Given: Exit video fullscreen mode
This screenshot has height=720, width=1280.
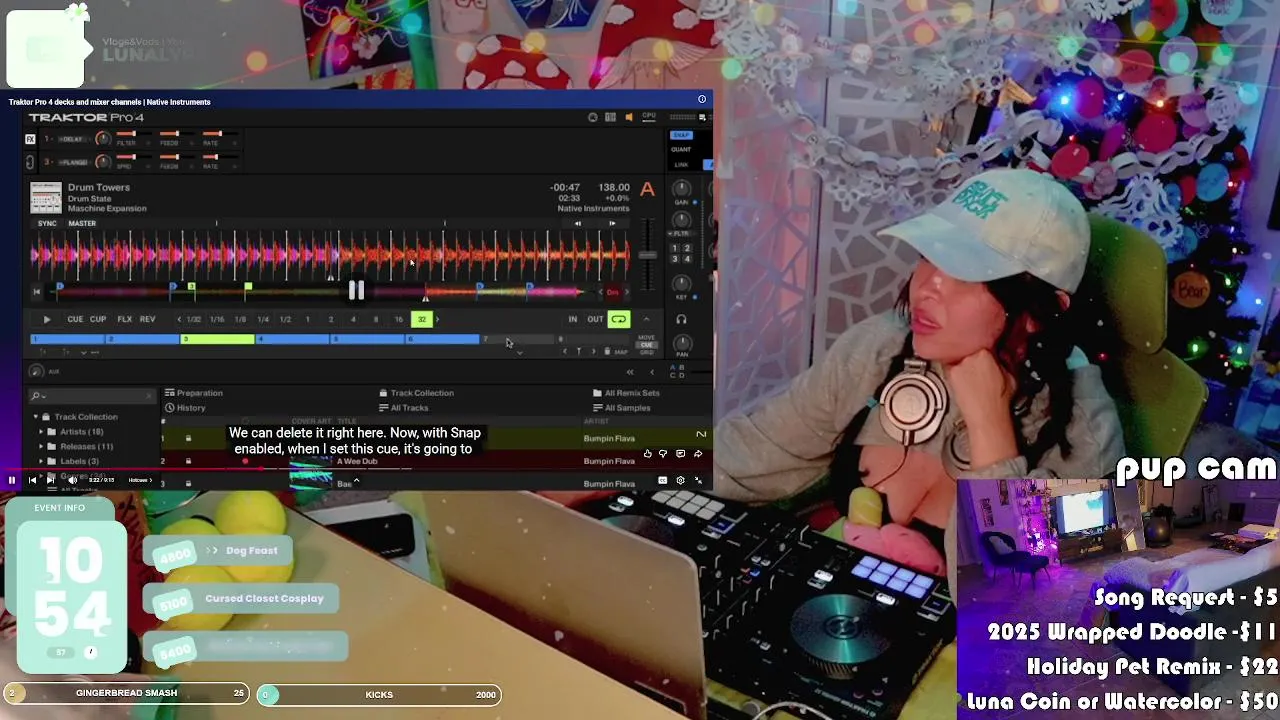Looking at the screenshot, I should [x=698, y=480].
